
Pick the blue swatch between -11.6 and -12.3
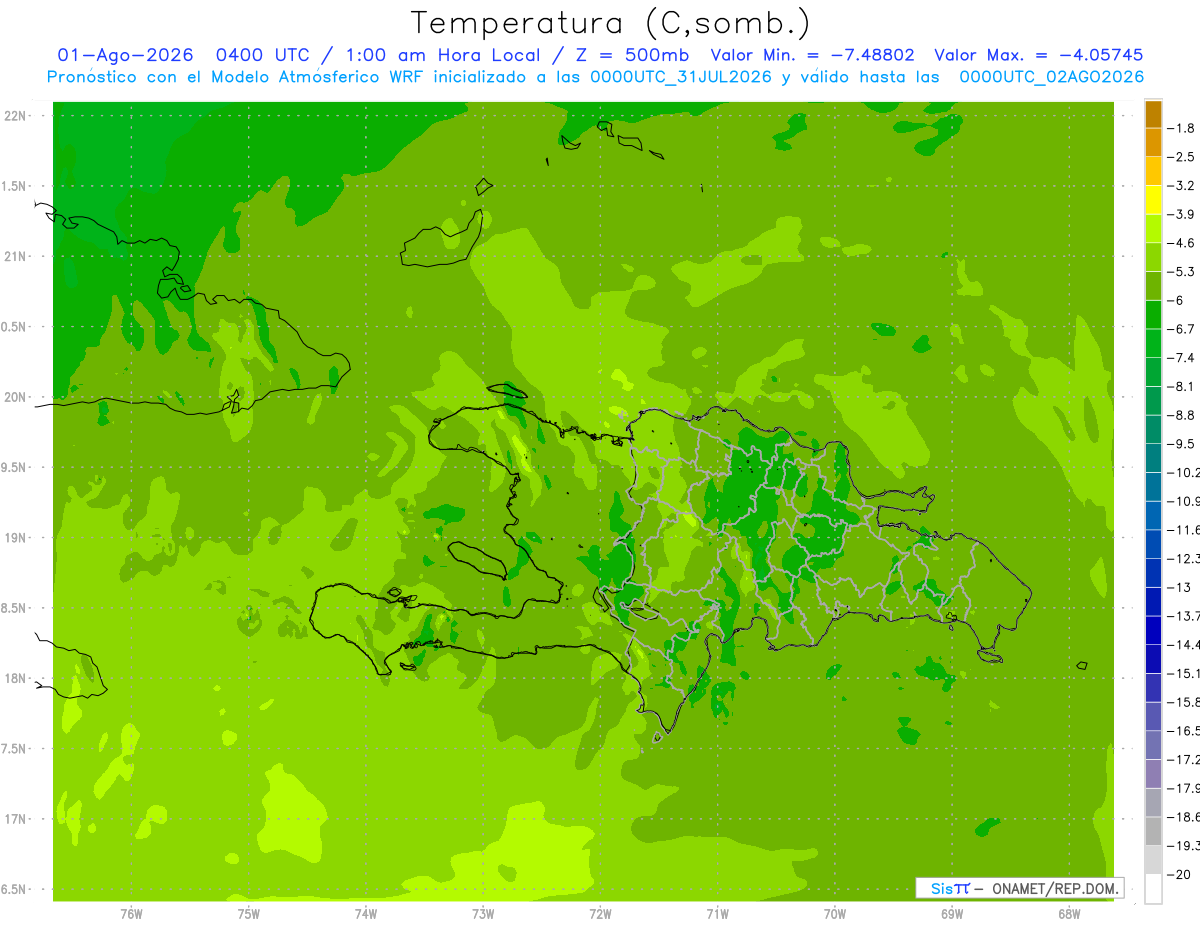point(1153,544)
